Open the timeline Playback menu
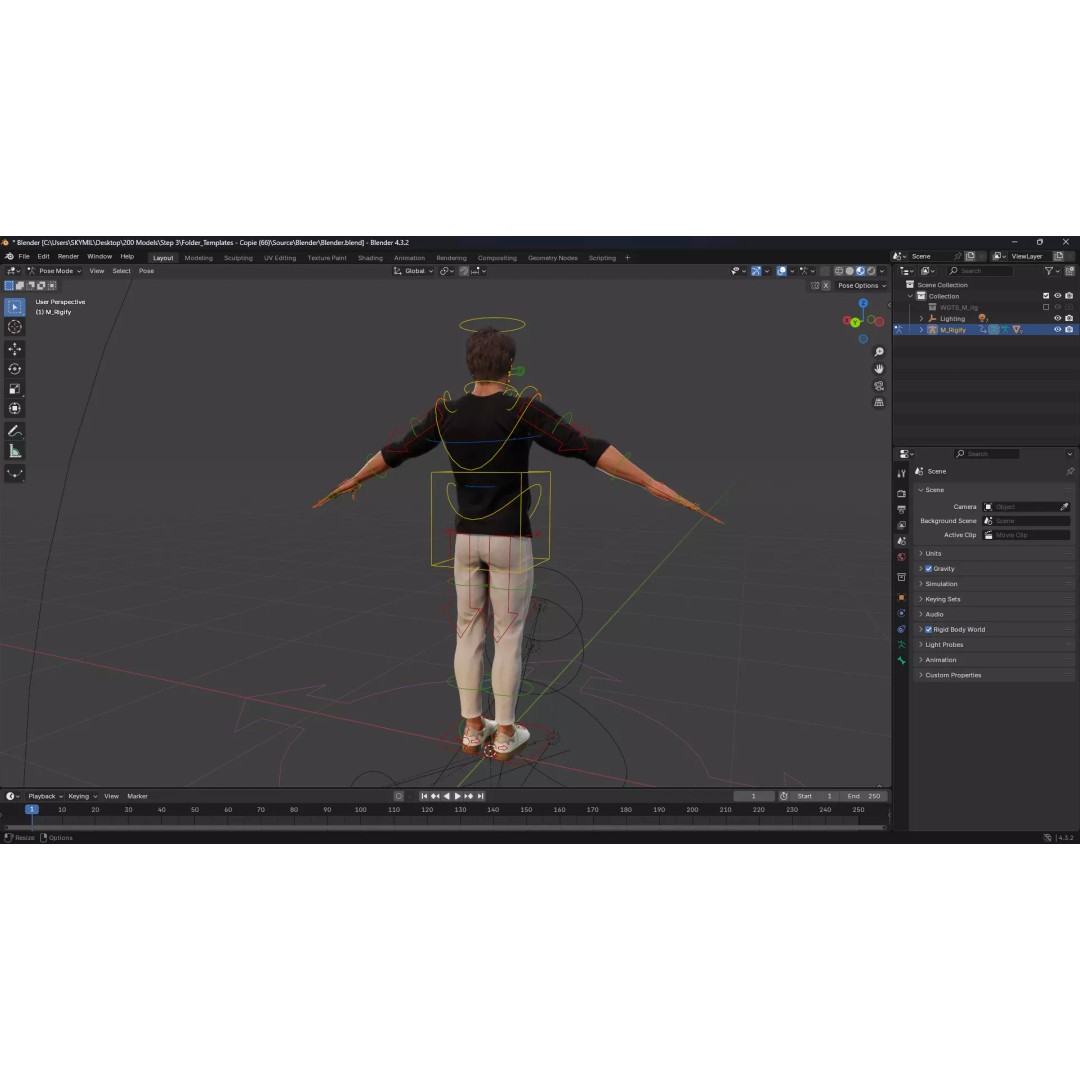Screen dimensions: 1080x1080 [45, 796]
